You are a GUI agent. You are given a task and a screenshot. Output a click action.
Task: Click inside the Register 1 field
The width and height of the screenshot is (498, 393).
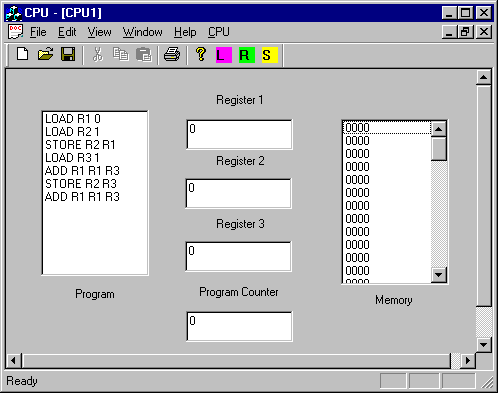point(239,134)
